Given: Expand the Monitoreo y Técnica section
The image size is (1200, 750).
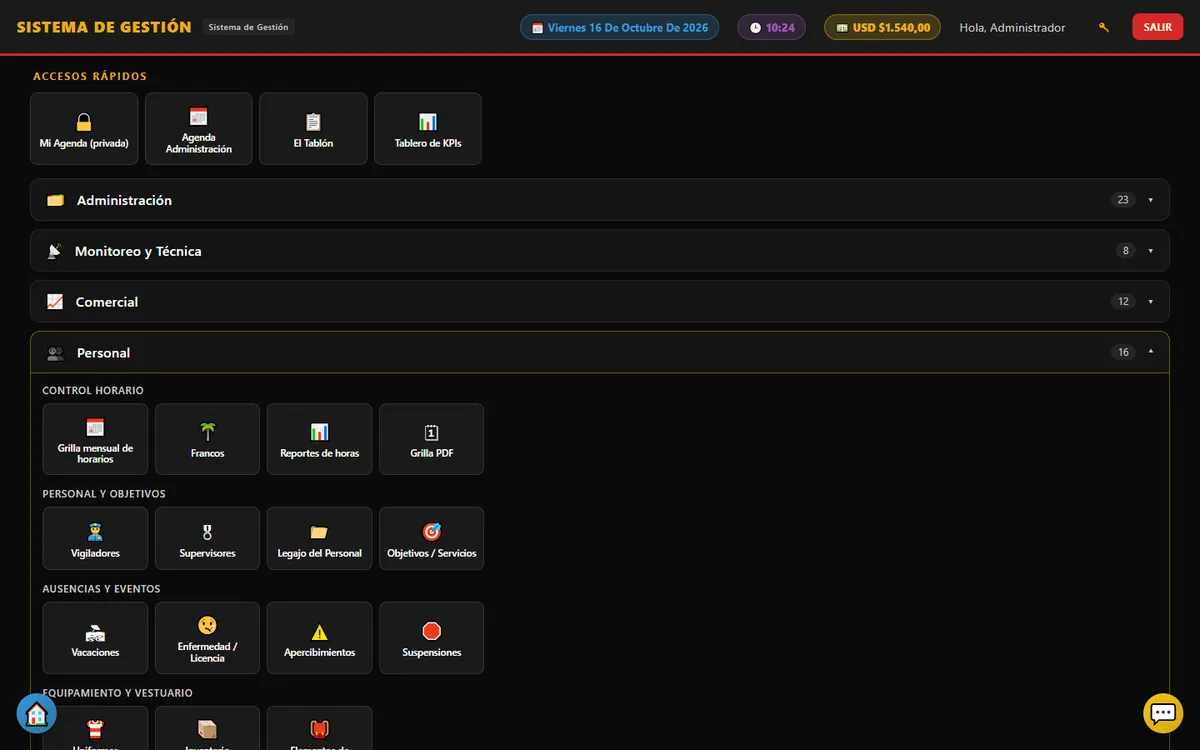Looking at the screenshot, I should click(x=600, y=251).
